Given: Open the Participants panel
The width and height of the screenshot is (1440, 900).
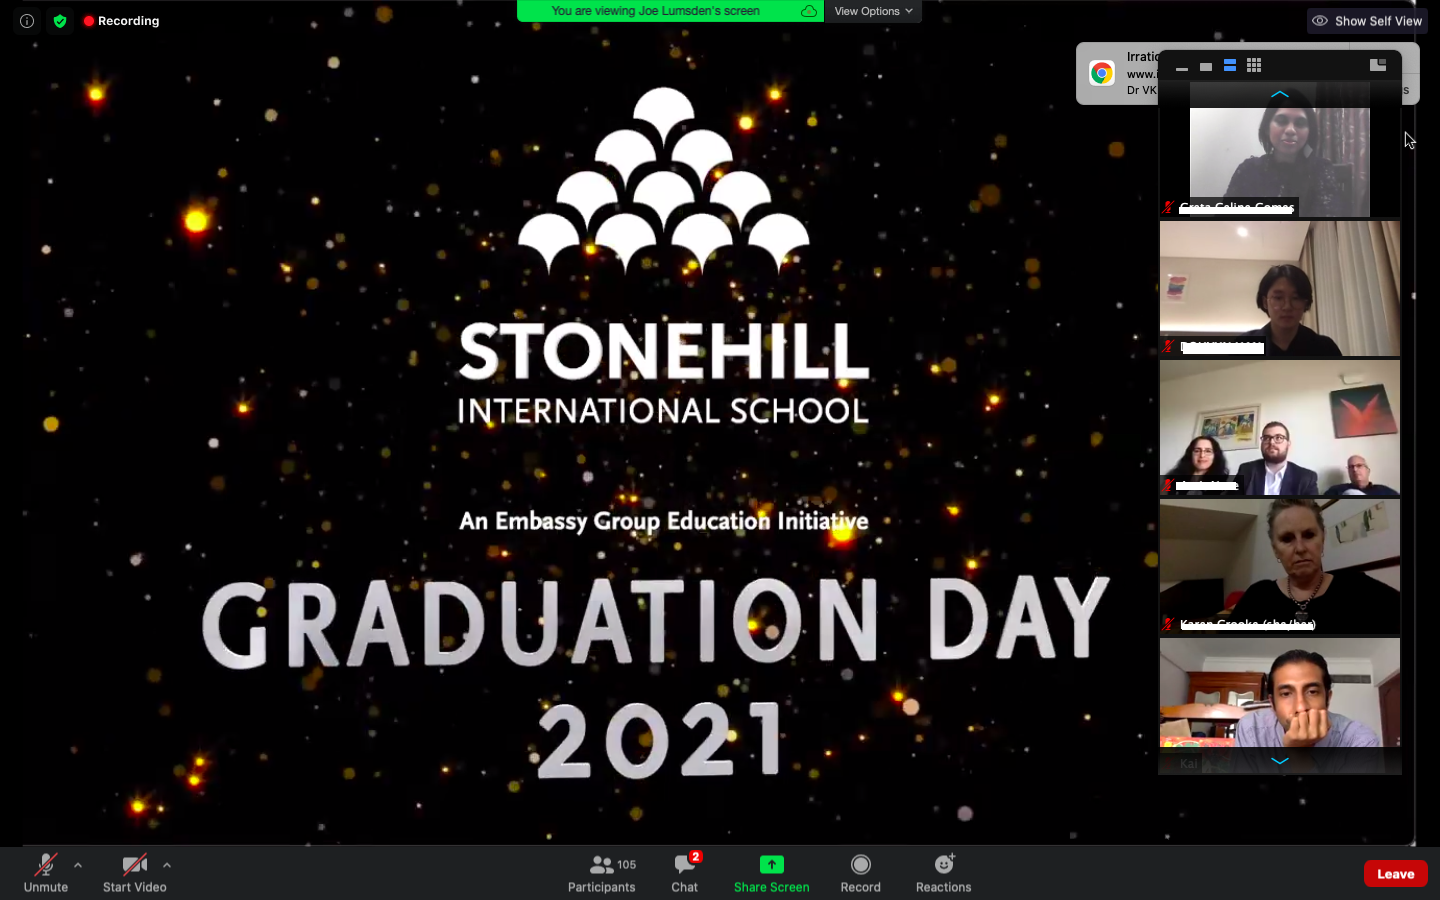Looking at the screenshot, I should (x=601, y=872).
